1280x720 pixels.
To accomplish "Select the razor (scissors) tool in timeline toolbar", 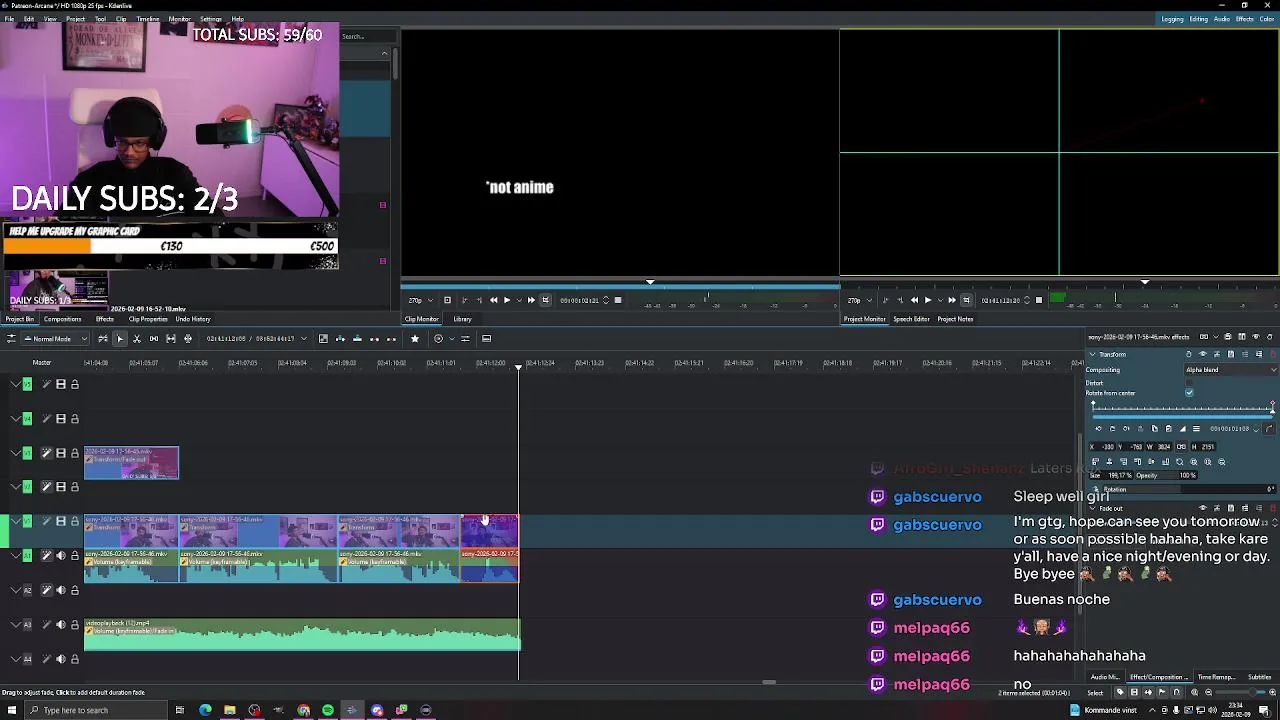I will click(136, 338).
